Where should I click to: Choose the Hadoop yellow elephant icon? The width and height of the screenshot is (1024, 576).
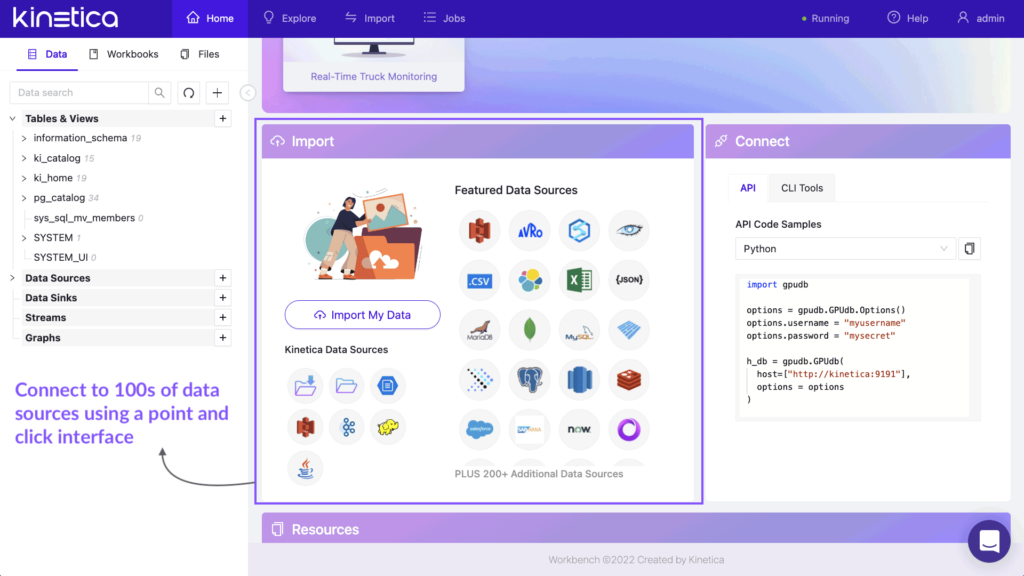pos(388,427)
